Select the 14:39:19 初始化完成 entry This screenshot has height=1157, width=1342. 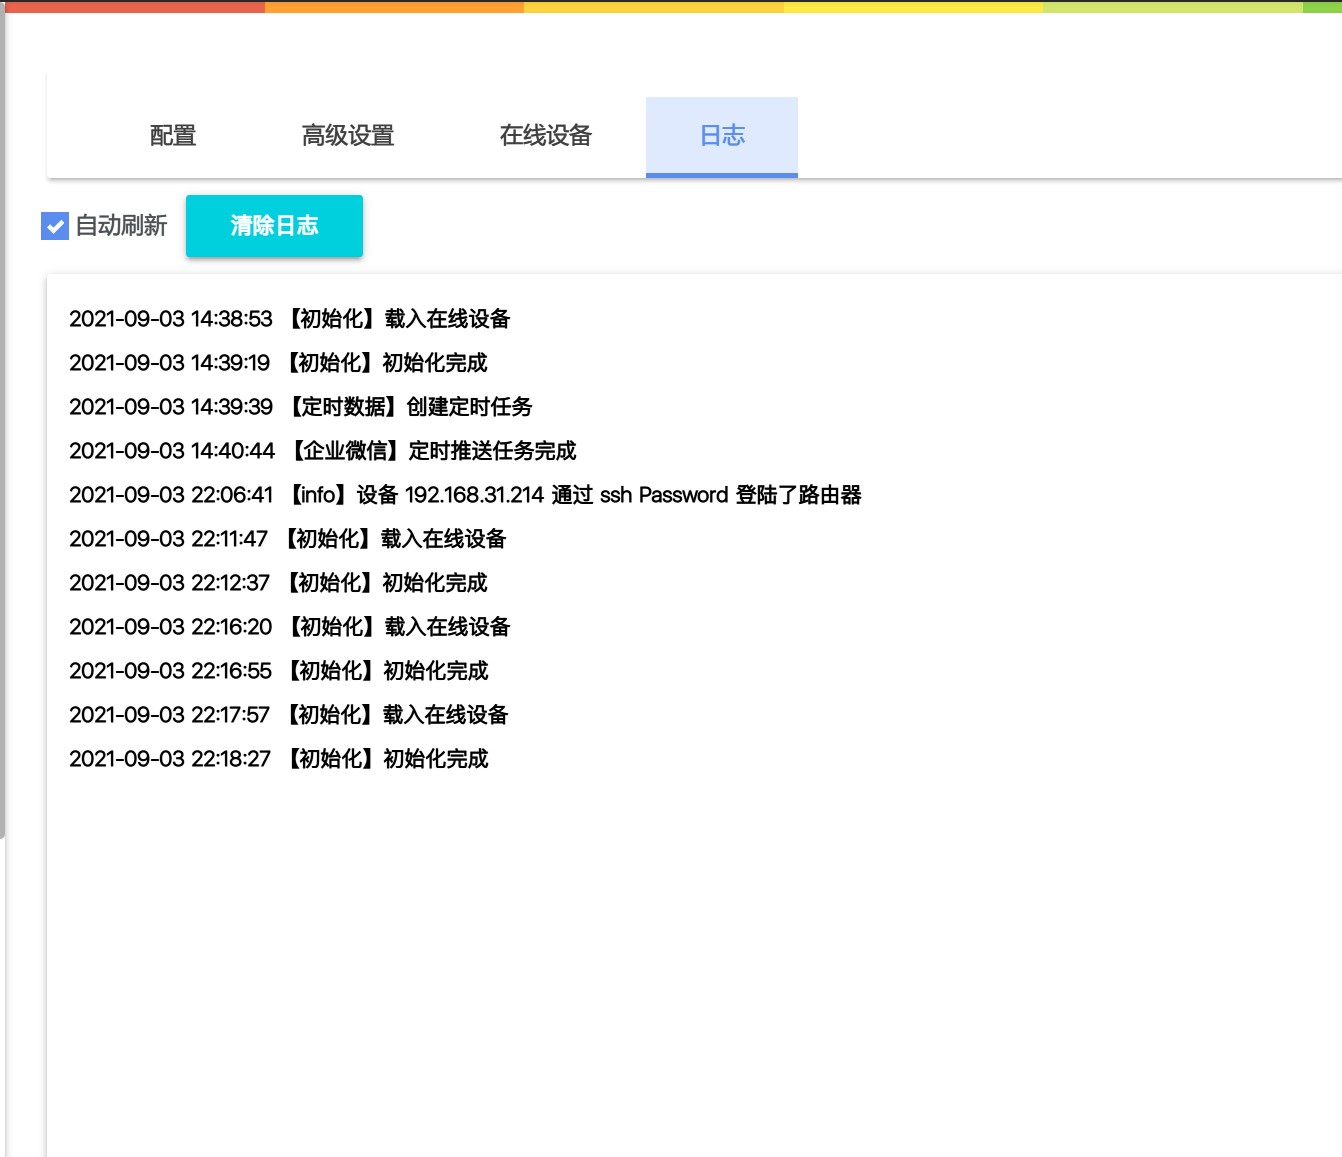pos(278,362)
